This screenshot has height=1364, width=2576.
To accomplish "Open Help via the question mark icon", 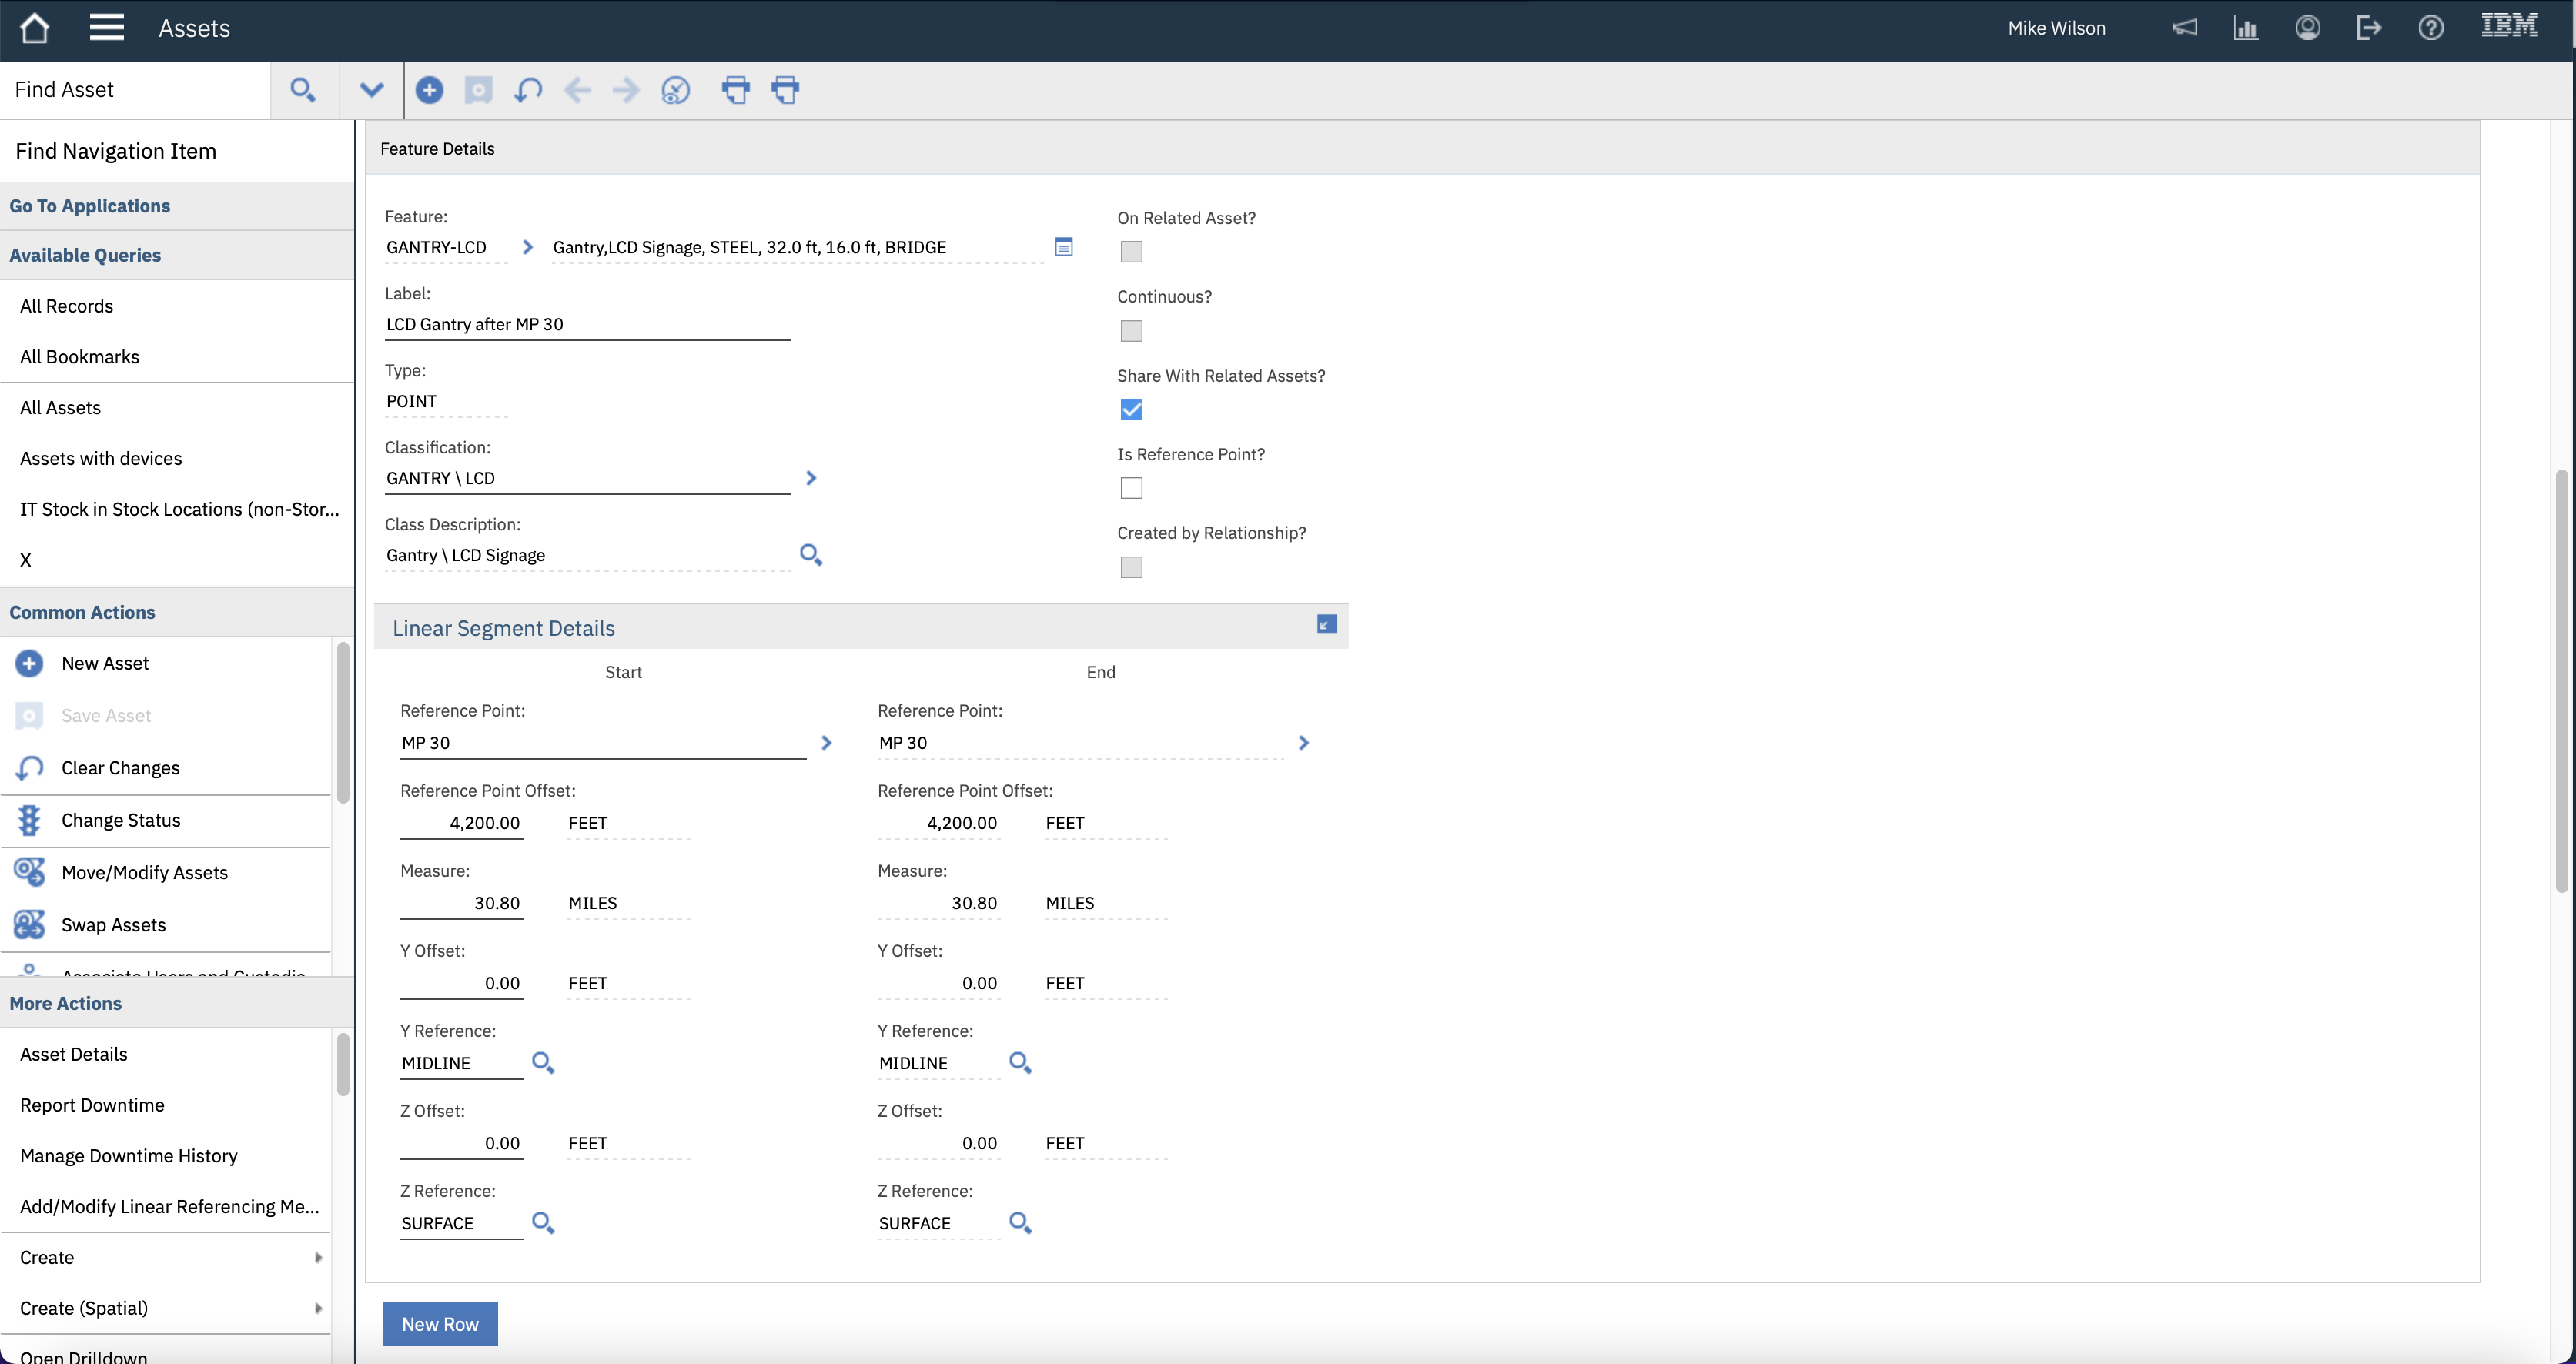I will click(2432, 28).
